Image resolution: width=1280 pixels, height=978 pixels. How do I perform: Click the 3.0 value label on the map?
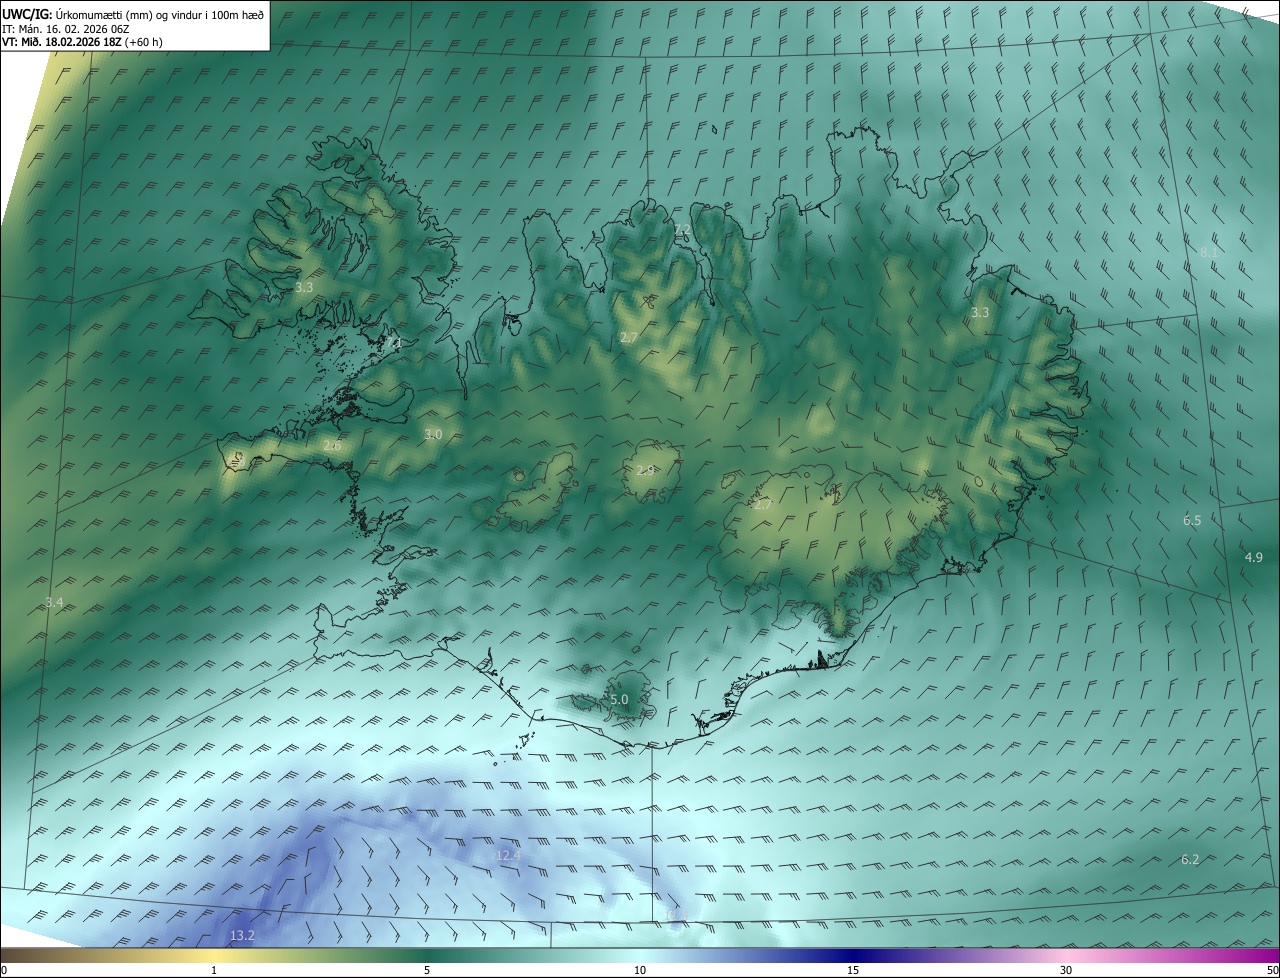tap(432, 434)
